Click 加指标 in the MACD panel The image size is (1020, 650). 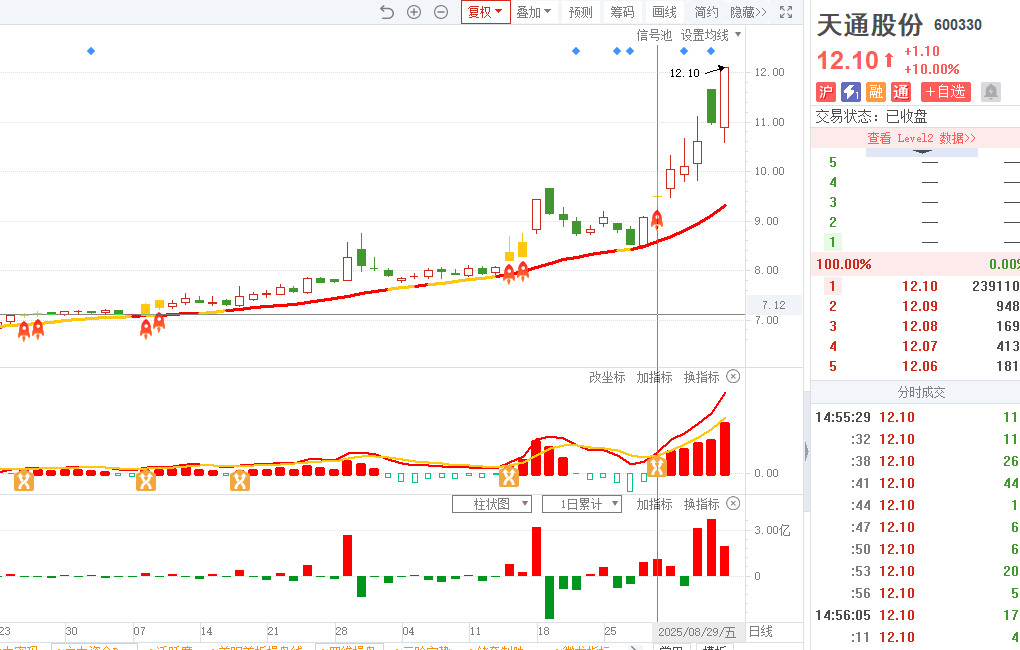654,377
